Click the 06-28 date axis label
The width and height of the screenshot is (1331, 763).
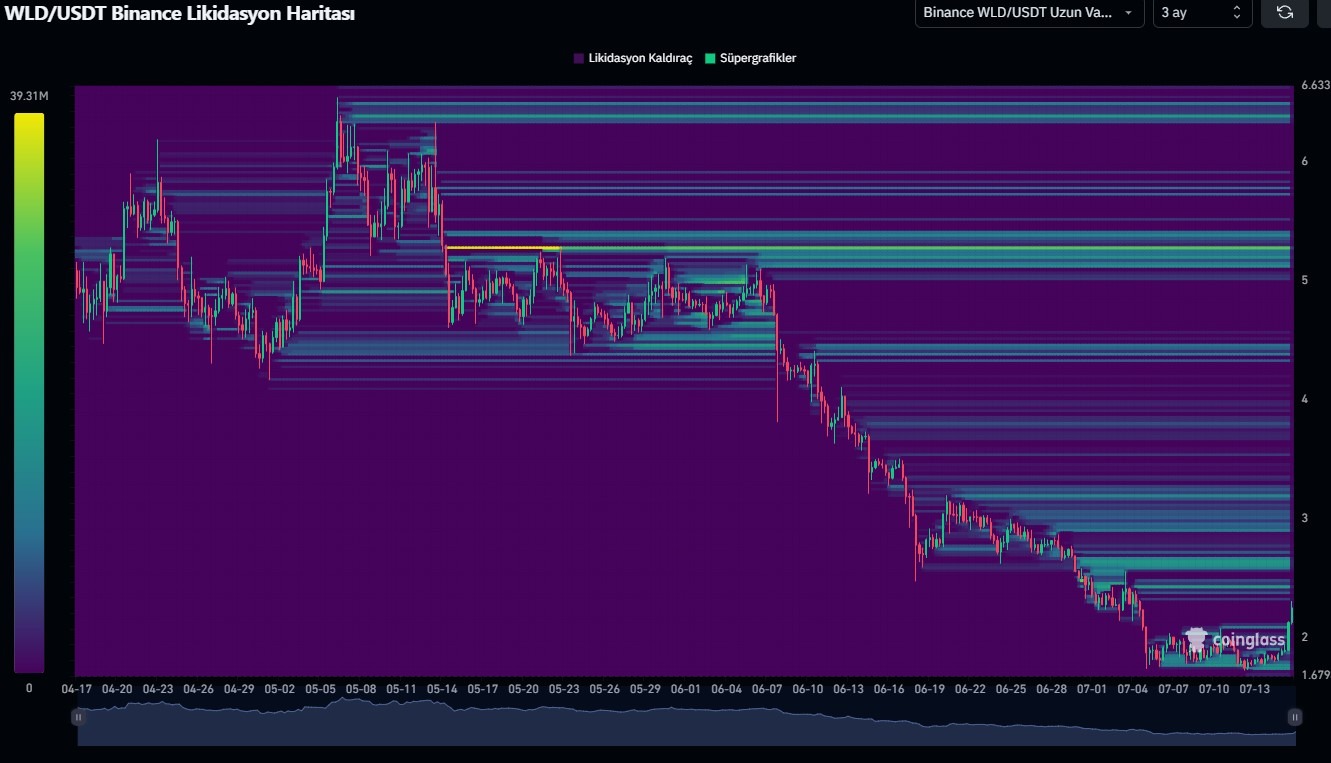(1051, 689)
